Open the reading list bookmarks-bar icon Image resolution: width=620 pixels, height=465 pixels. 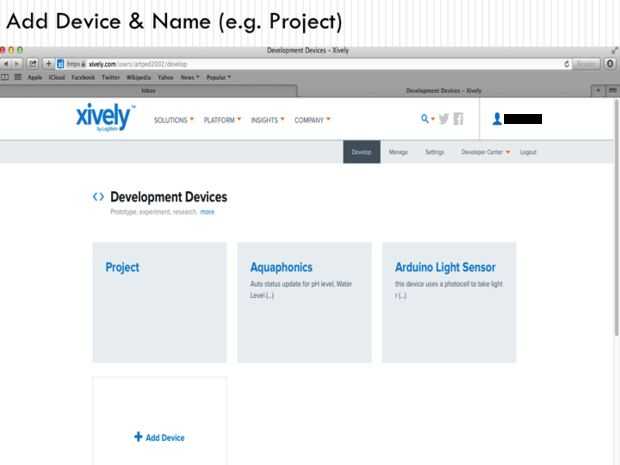coord(5,77)
